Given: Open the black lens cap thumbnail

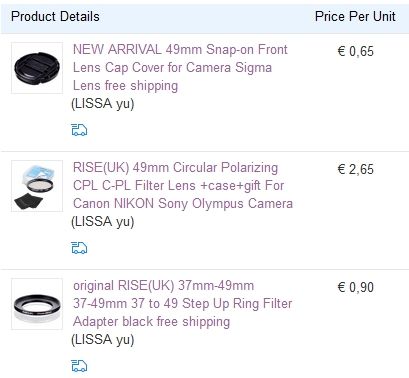Looking at the screenshot, I should (37, 68).
